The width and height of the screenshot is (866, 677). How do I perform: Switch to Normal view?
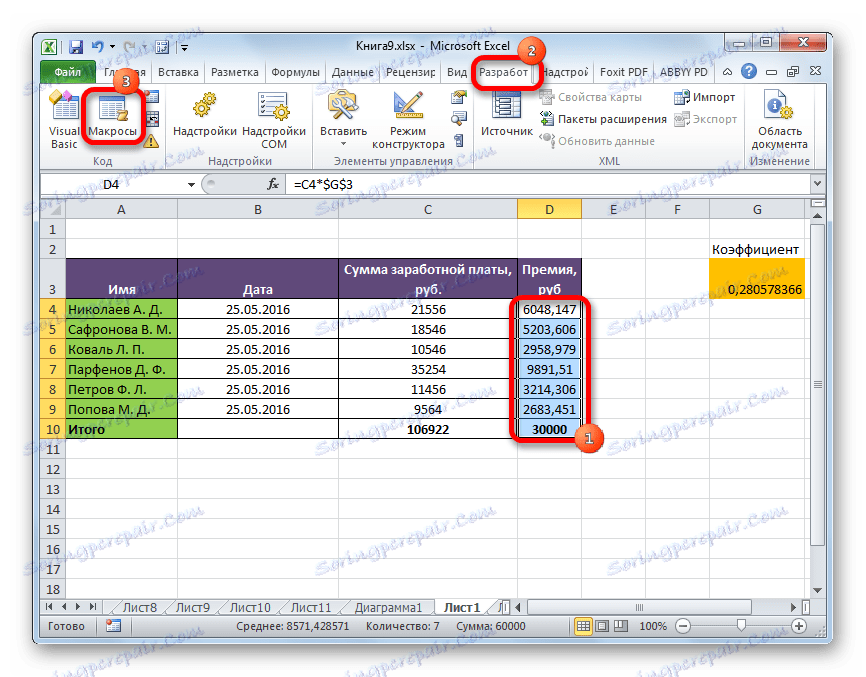[583, 626]
